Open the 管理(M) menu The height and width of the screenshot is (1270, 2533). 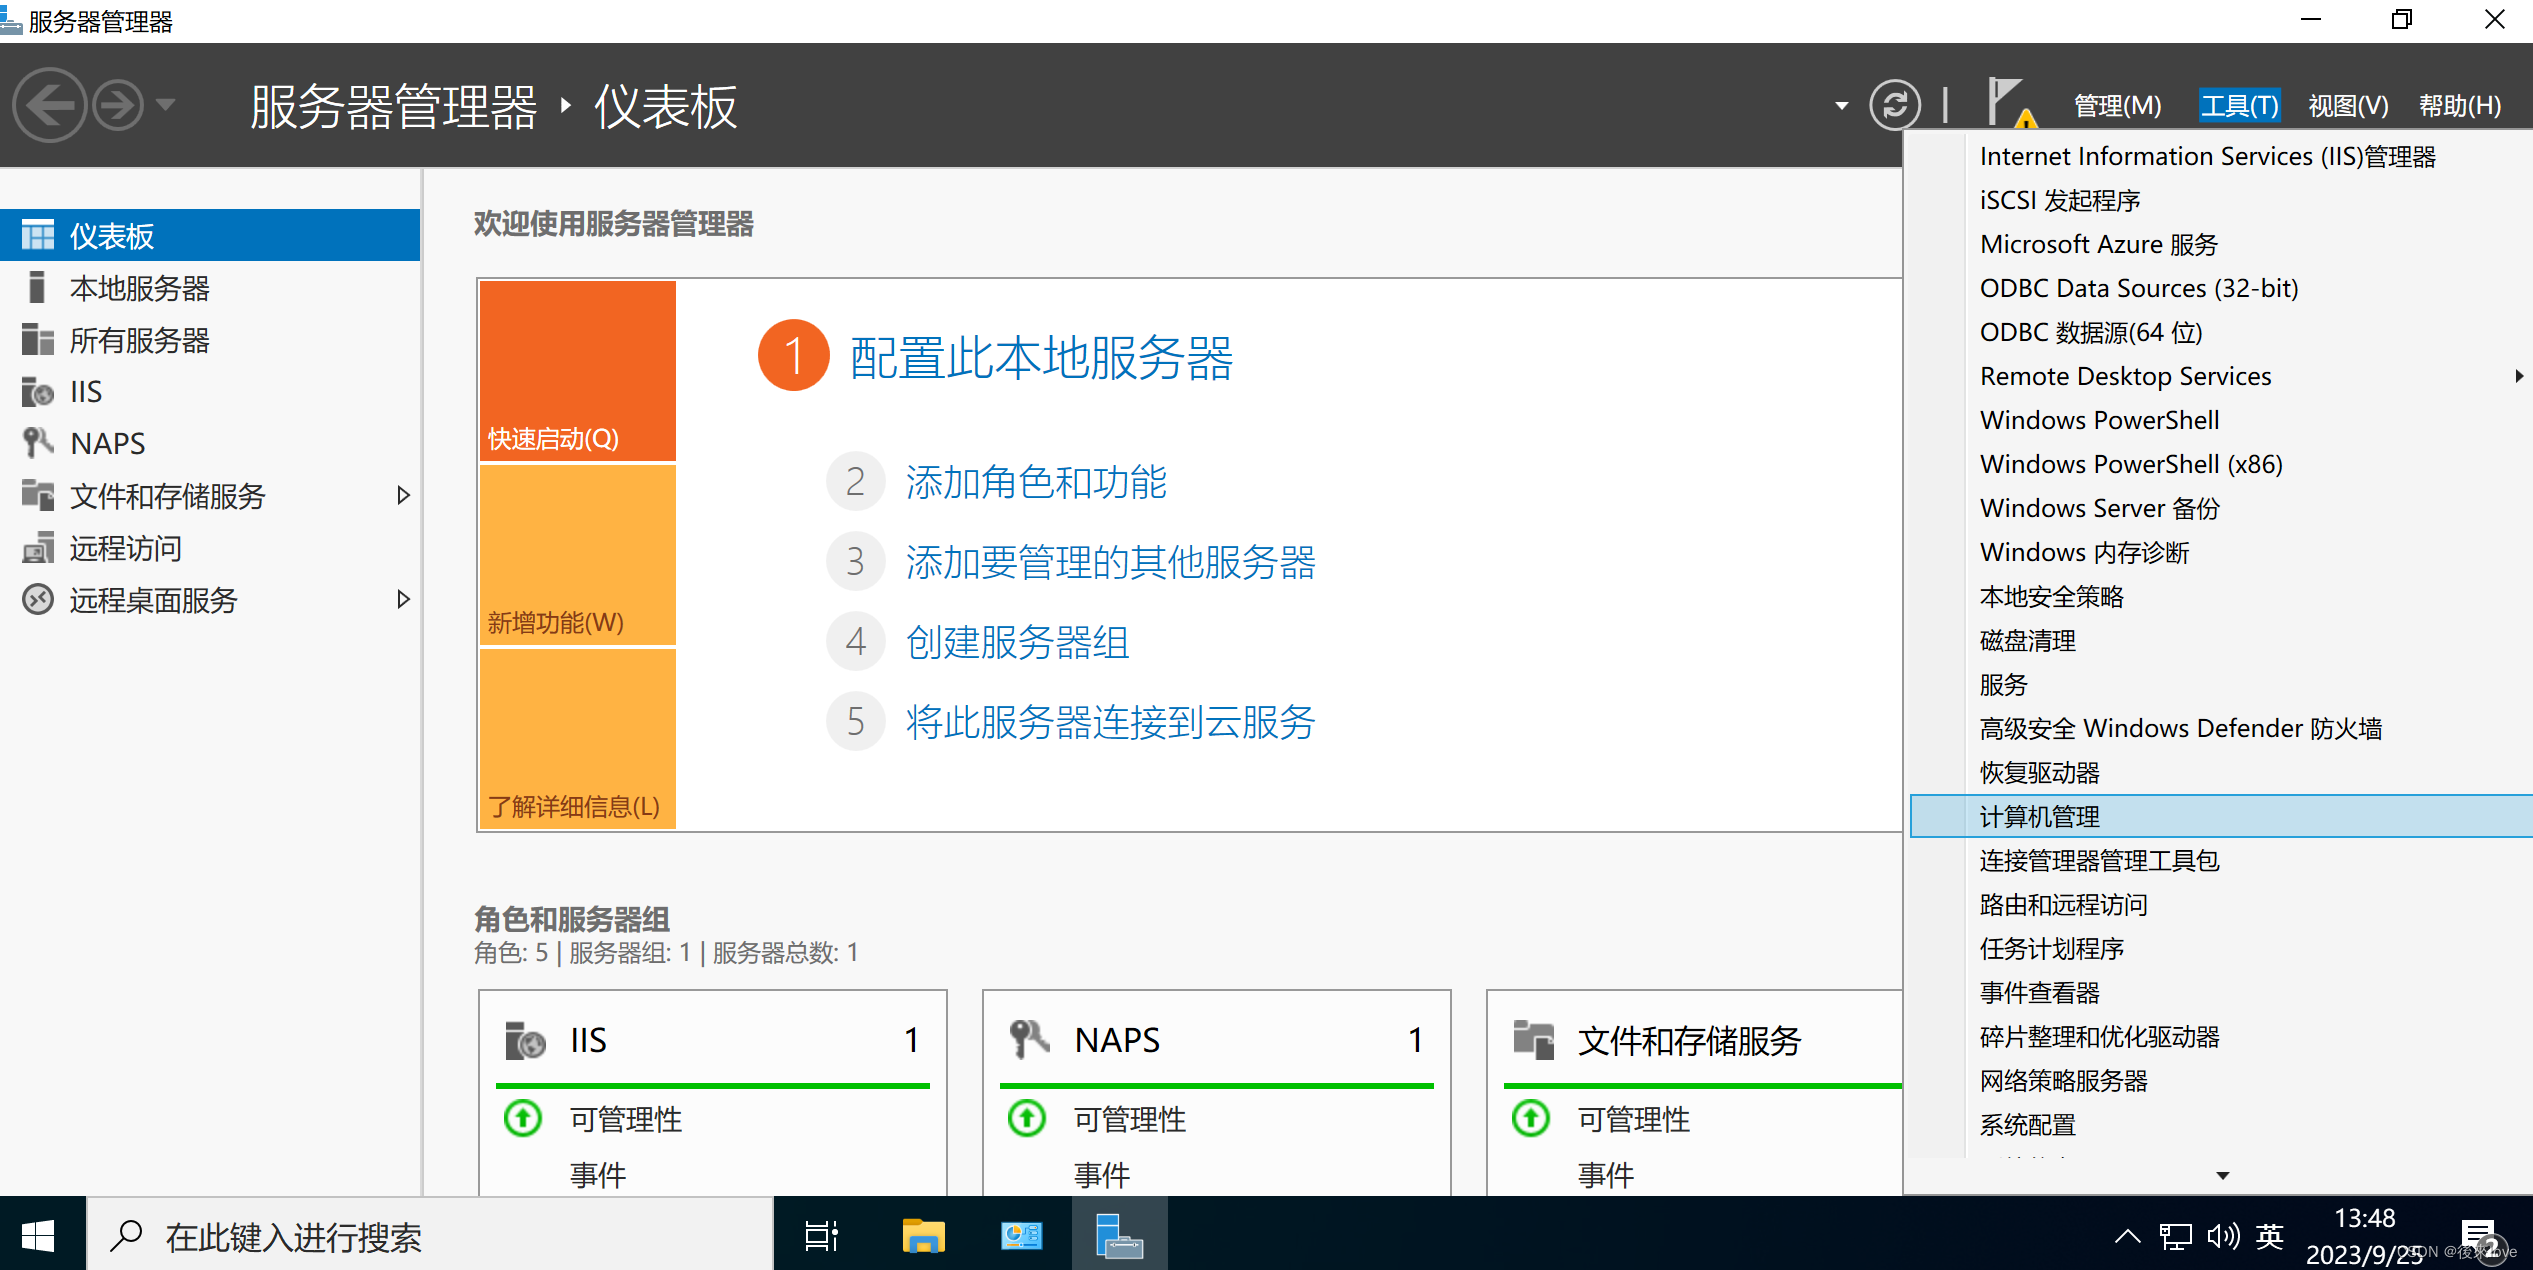[2117, 105]
